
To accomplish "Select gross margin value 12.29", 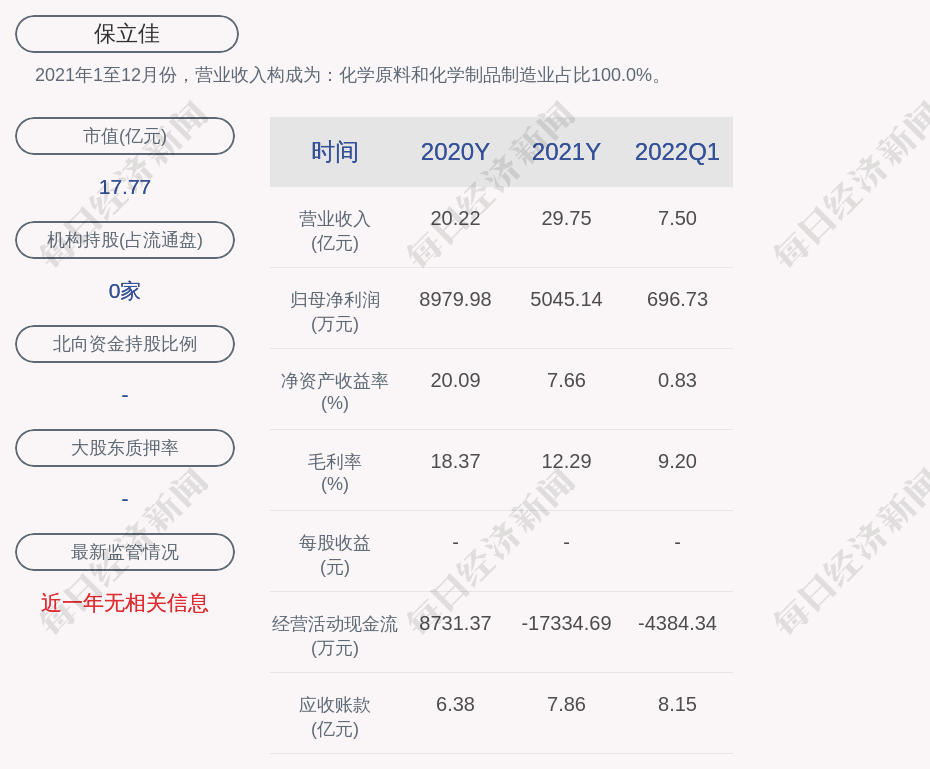I will point(566,461).
